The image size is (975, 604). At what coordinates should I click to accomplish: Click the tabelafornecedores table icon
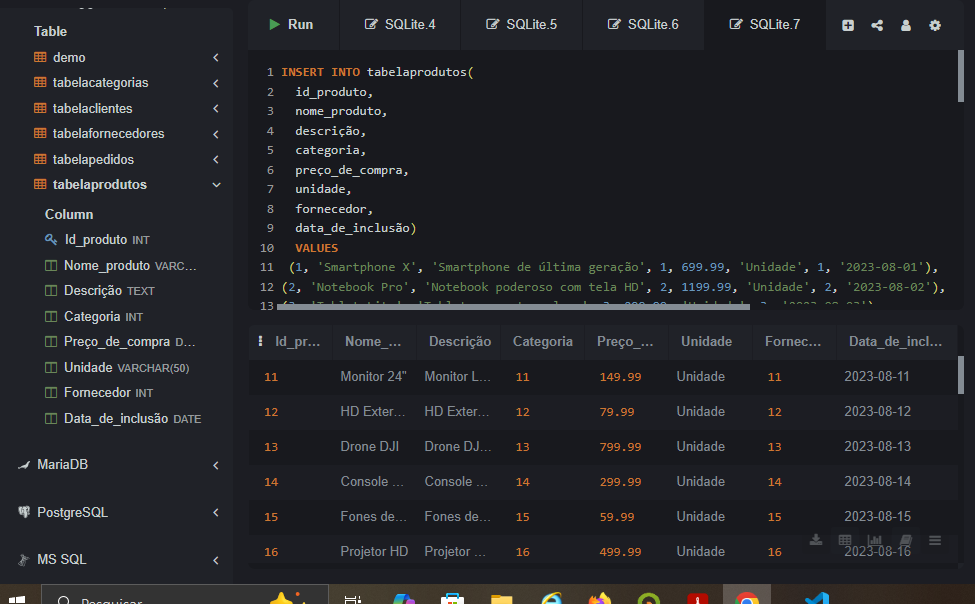tap(40, 133)
